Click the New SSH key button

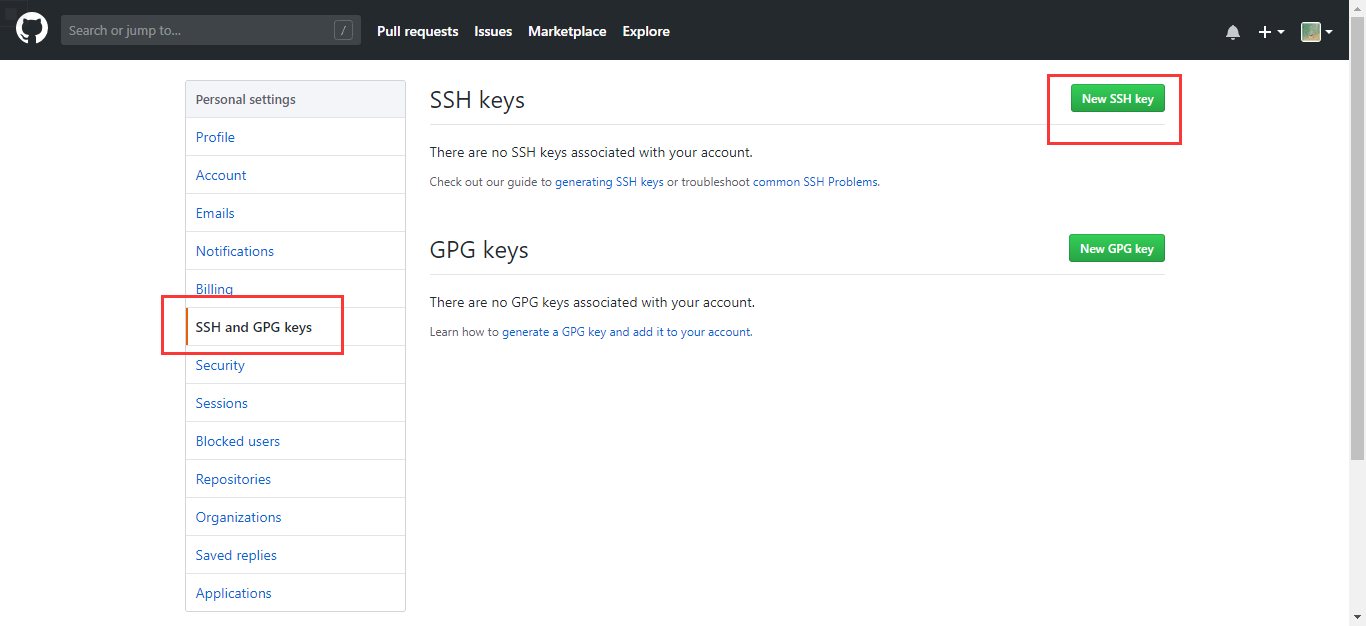[x=1118, y=98]
